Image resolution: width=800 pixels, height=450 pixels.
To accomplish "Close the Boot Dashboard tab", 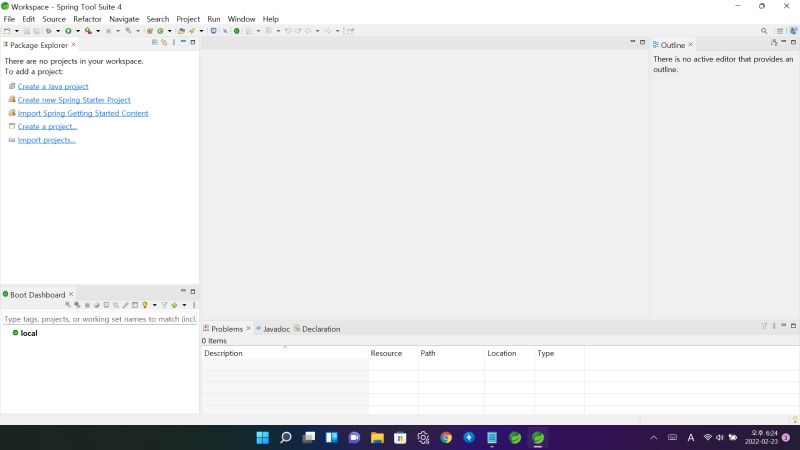I will 71,294.
